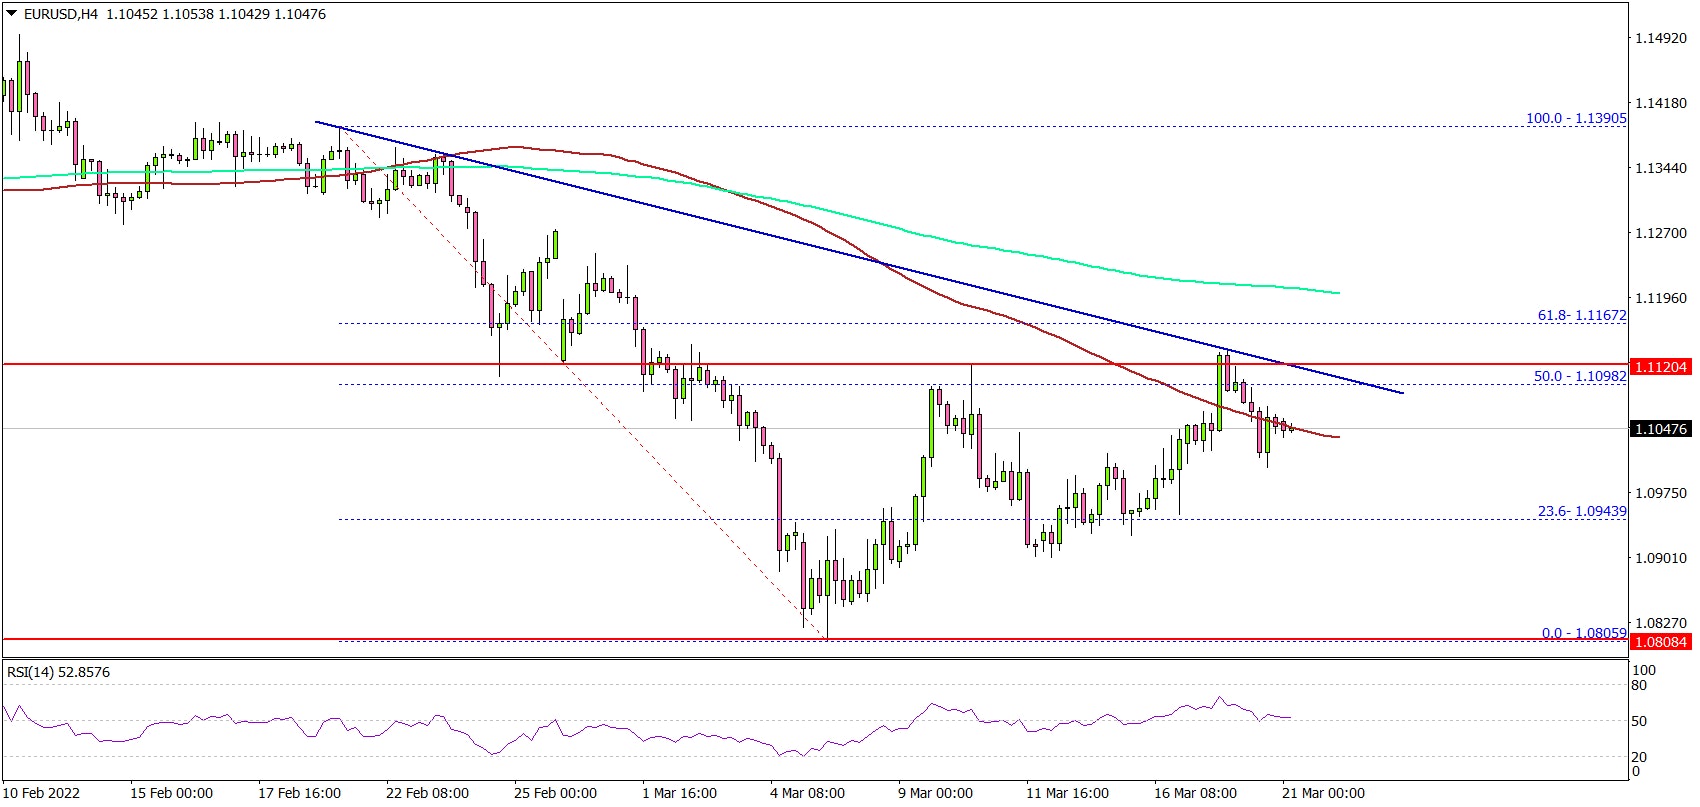Click the dropdown triangle beside EURUSD,H4
1700x807 pixels.
11,15
